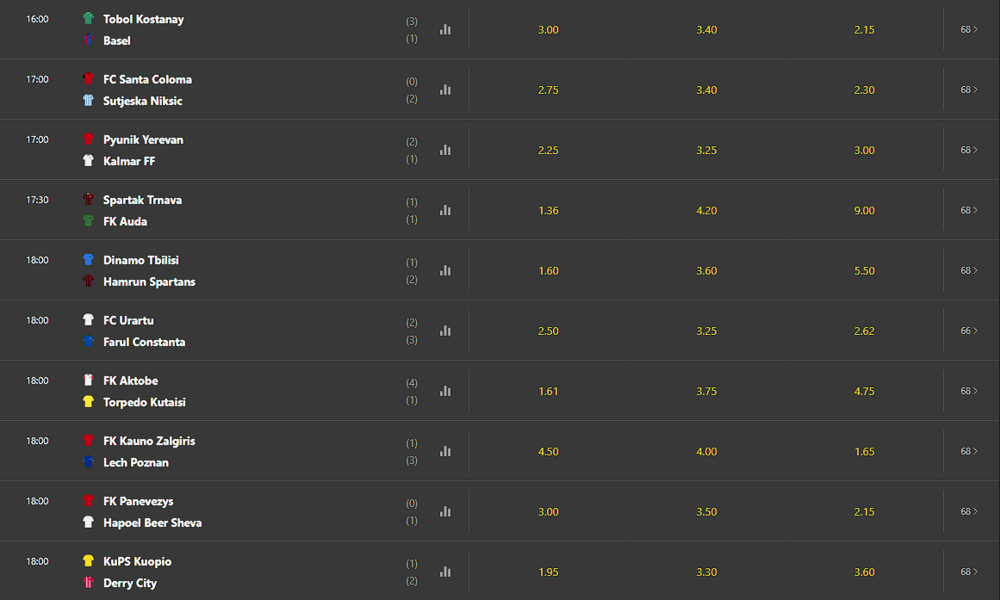Open stats icon for Tobol Kostanay vs Basel

click(445, 29)
